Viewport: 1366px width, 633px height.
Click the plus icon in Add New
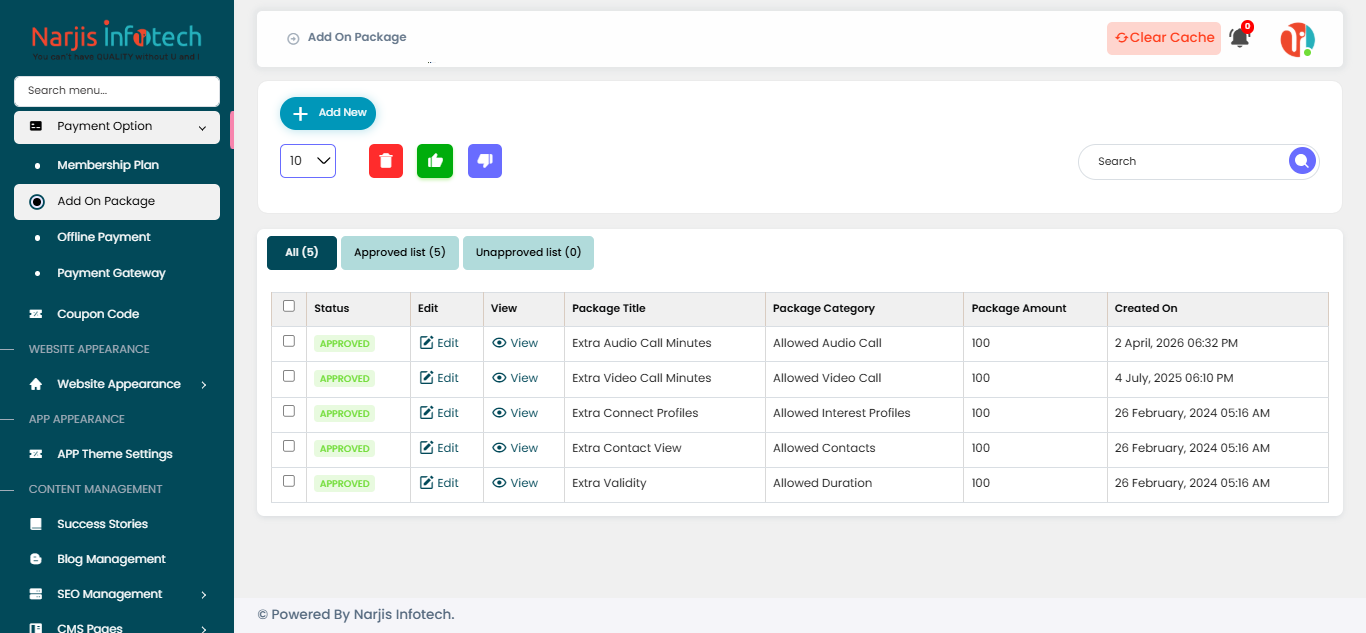[x=300, y=113]
